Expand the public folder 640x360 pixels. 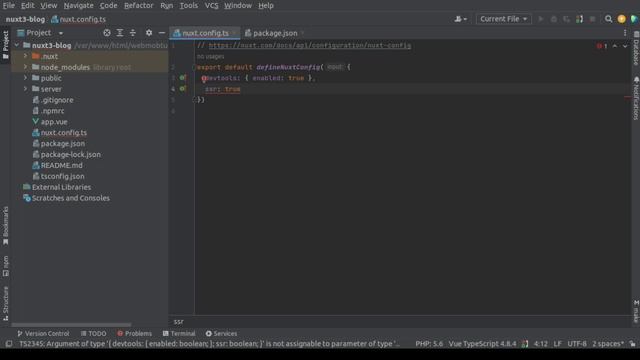tap(25, 78)
